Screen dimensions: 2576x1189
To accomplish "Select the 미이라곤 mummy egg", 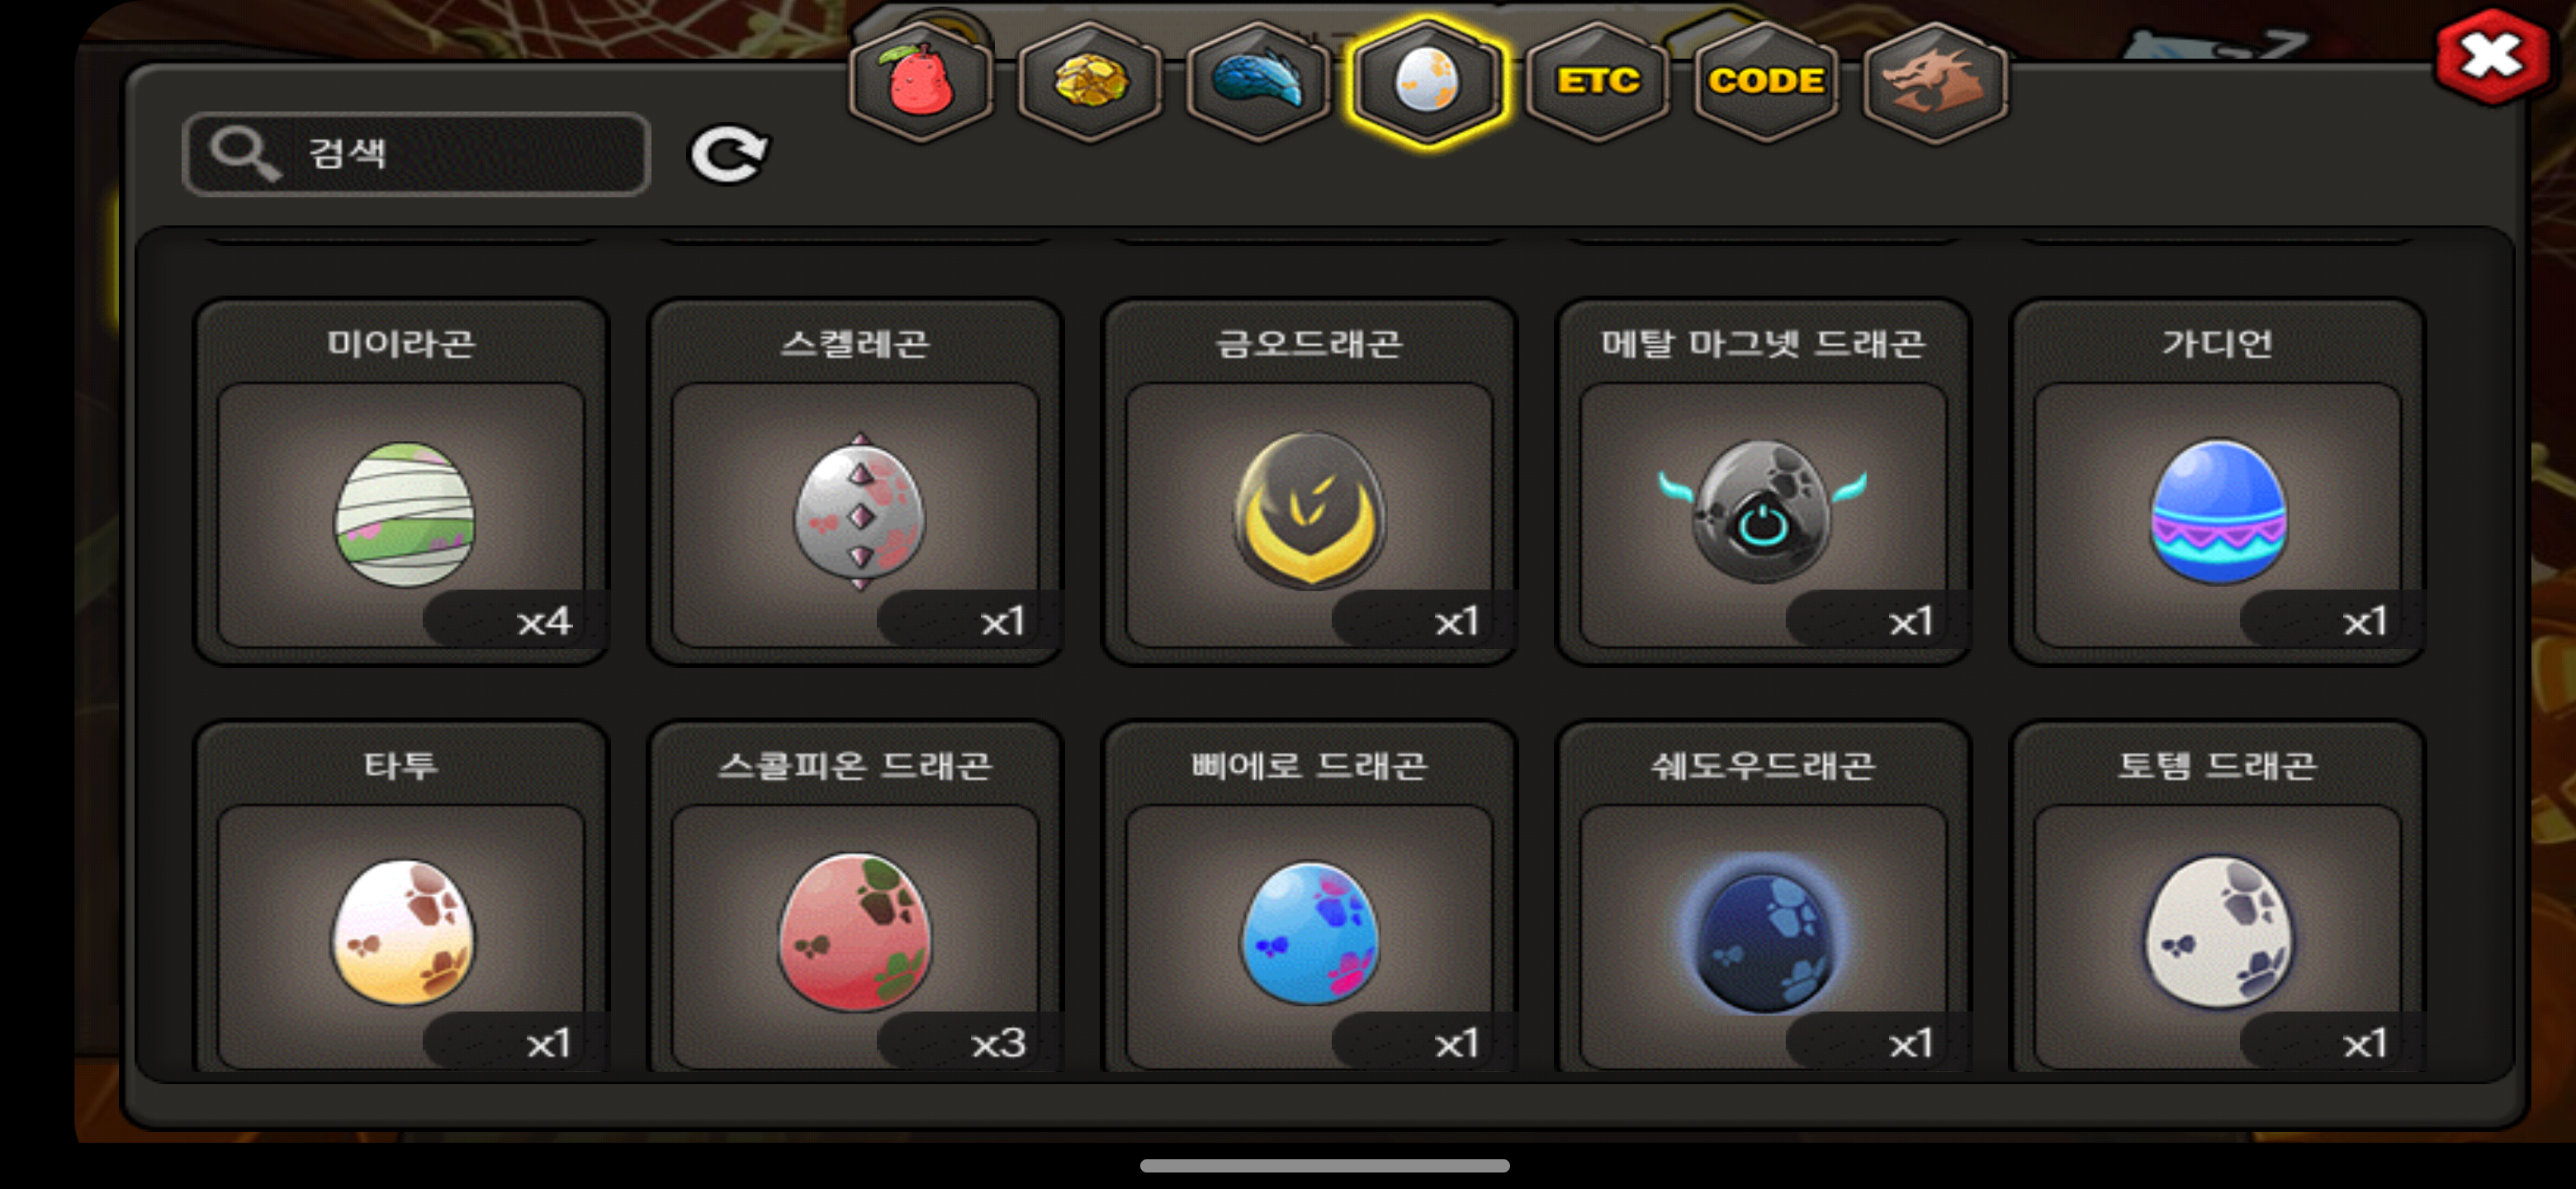I will click(401, 483).
